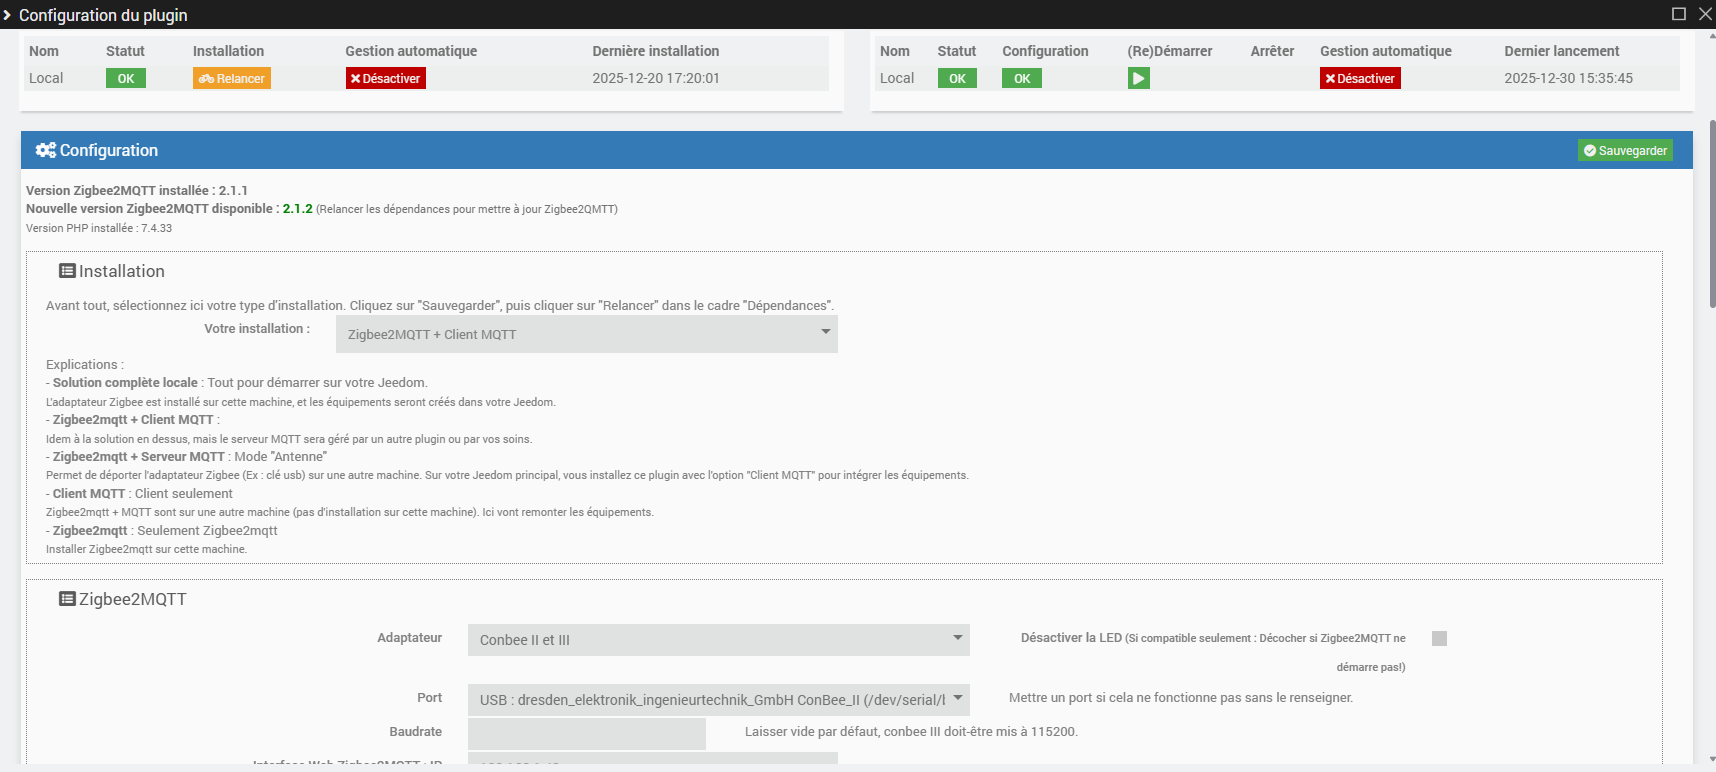Click the 'Laisser vide par défaut' baudrate hint

point(911,732)
